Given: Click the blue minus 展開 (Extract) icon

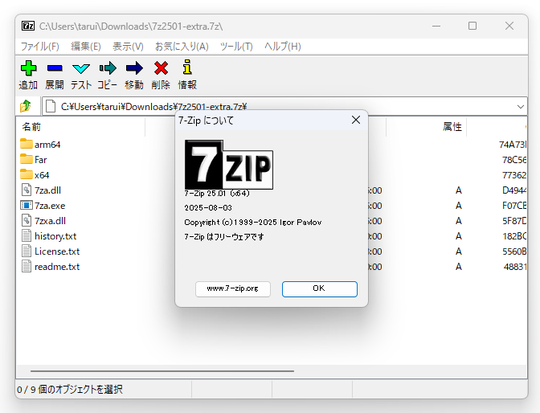Looking at the screenshot, I should [x=55, y=68].
